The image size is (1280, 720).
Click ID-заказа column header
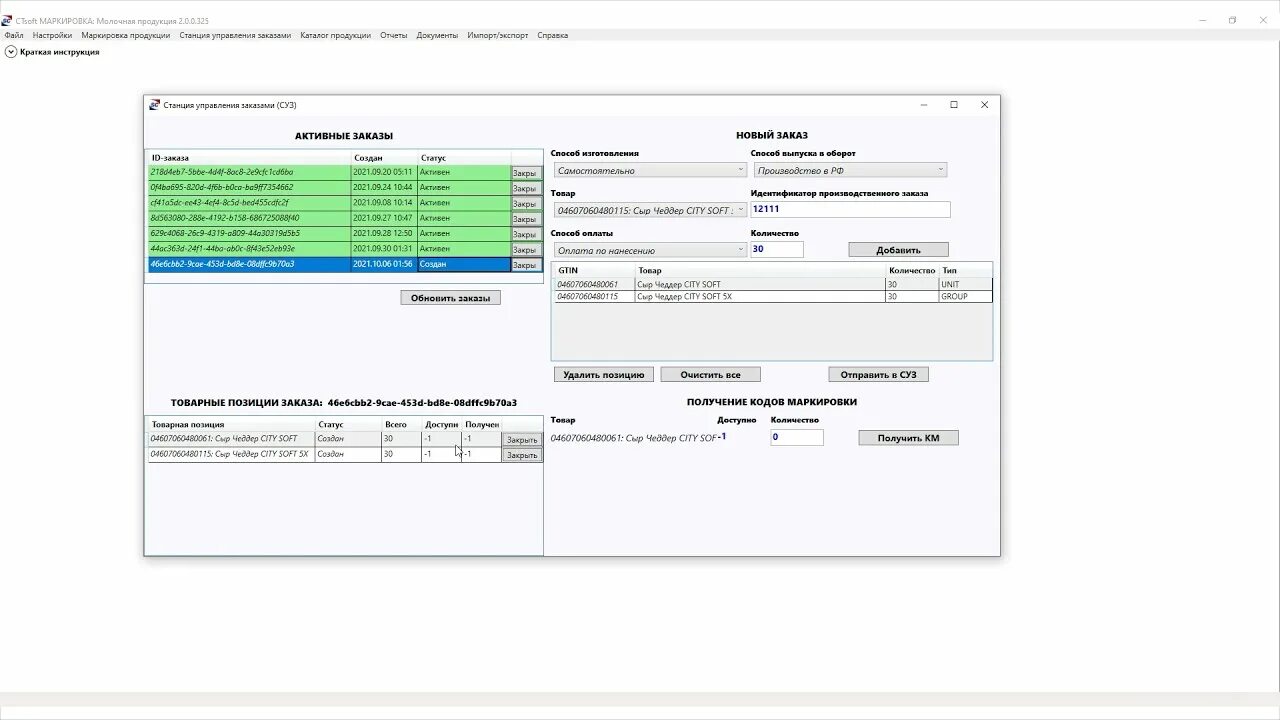tap(249, 158)
